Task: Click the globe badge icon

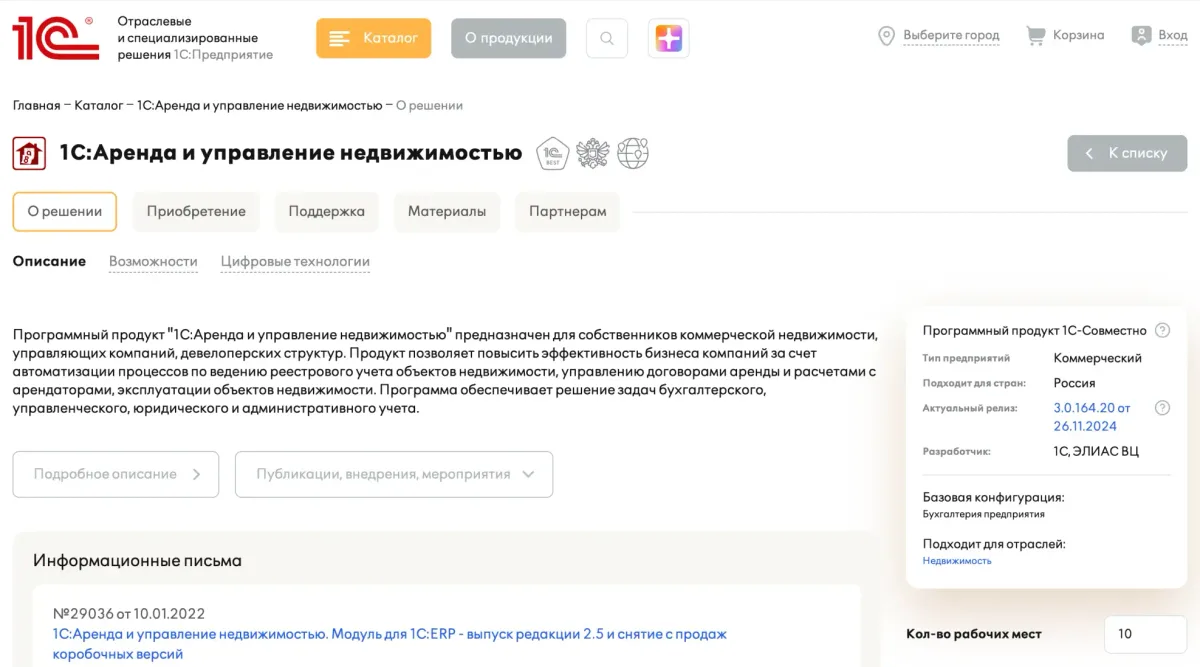Action: [633, 153]
